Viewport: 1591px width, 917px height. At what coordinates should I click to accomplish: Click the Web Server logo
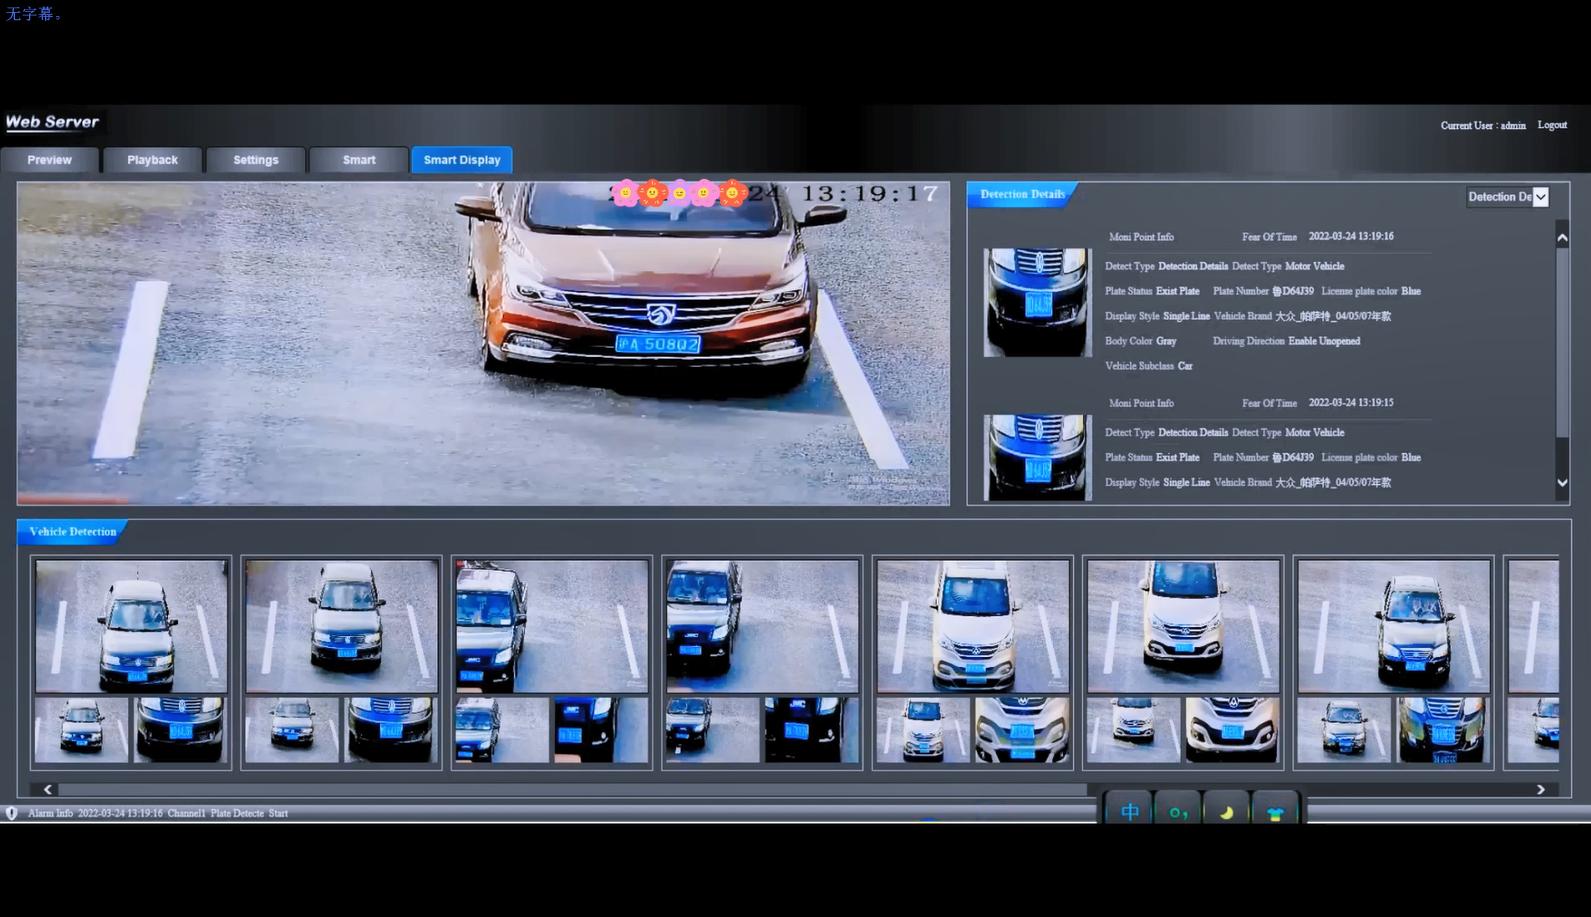(52, 122)
